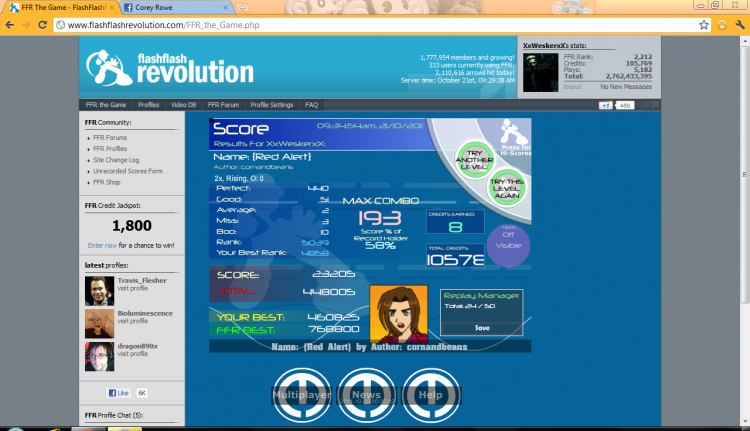Save the replay in Replay Manager
This screenshot has width=750, height=431.
coord(482,328)
